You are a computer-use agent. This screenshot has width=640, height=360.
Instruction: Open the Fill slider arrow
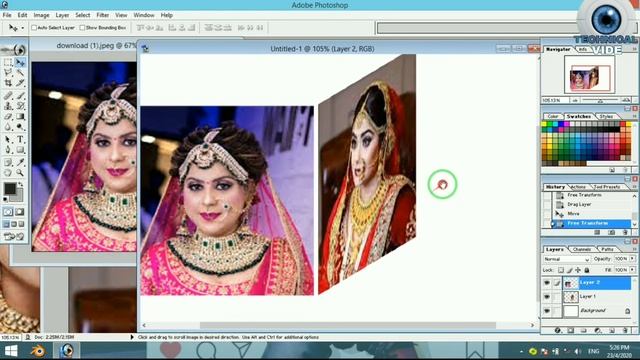[x=632, y=270]
